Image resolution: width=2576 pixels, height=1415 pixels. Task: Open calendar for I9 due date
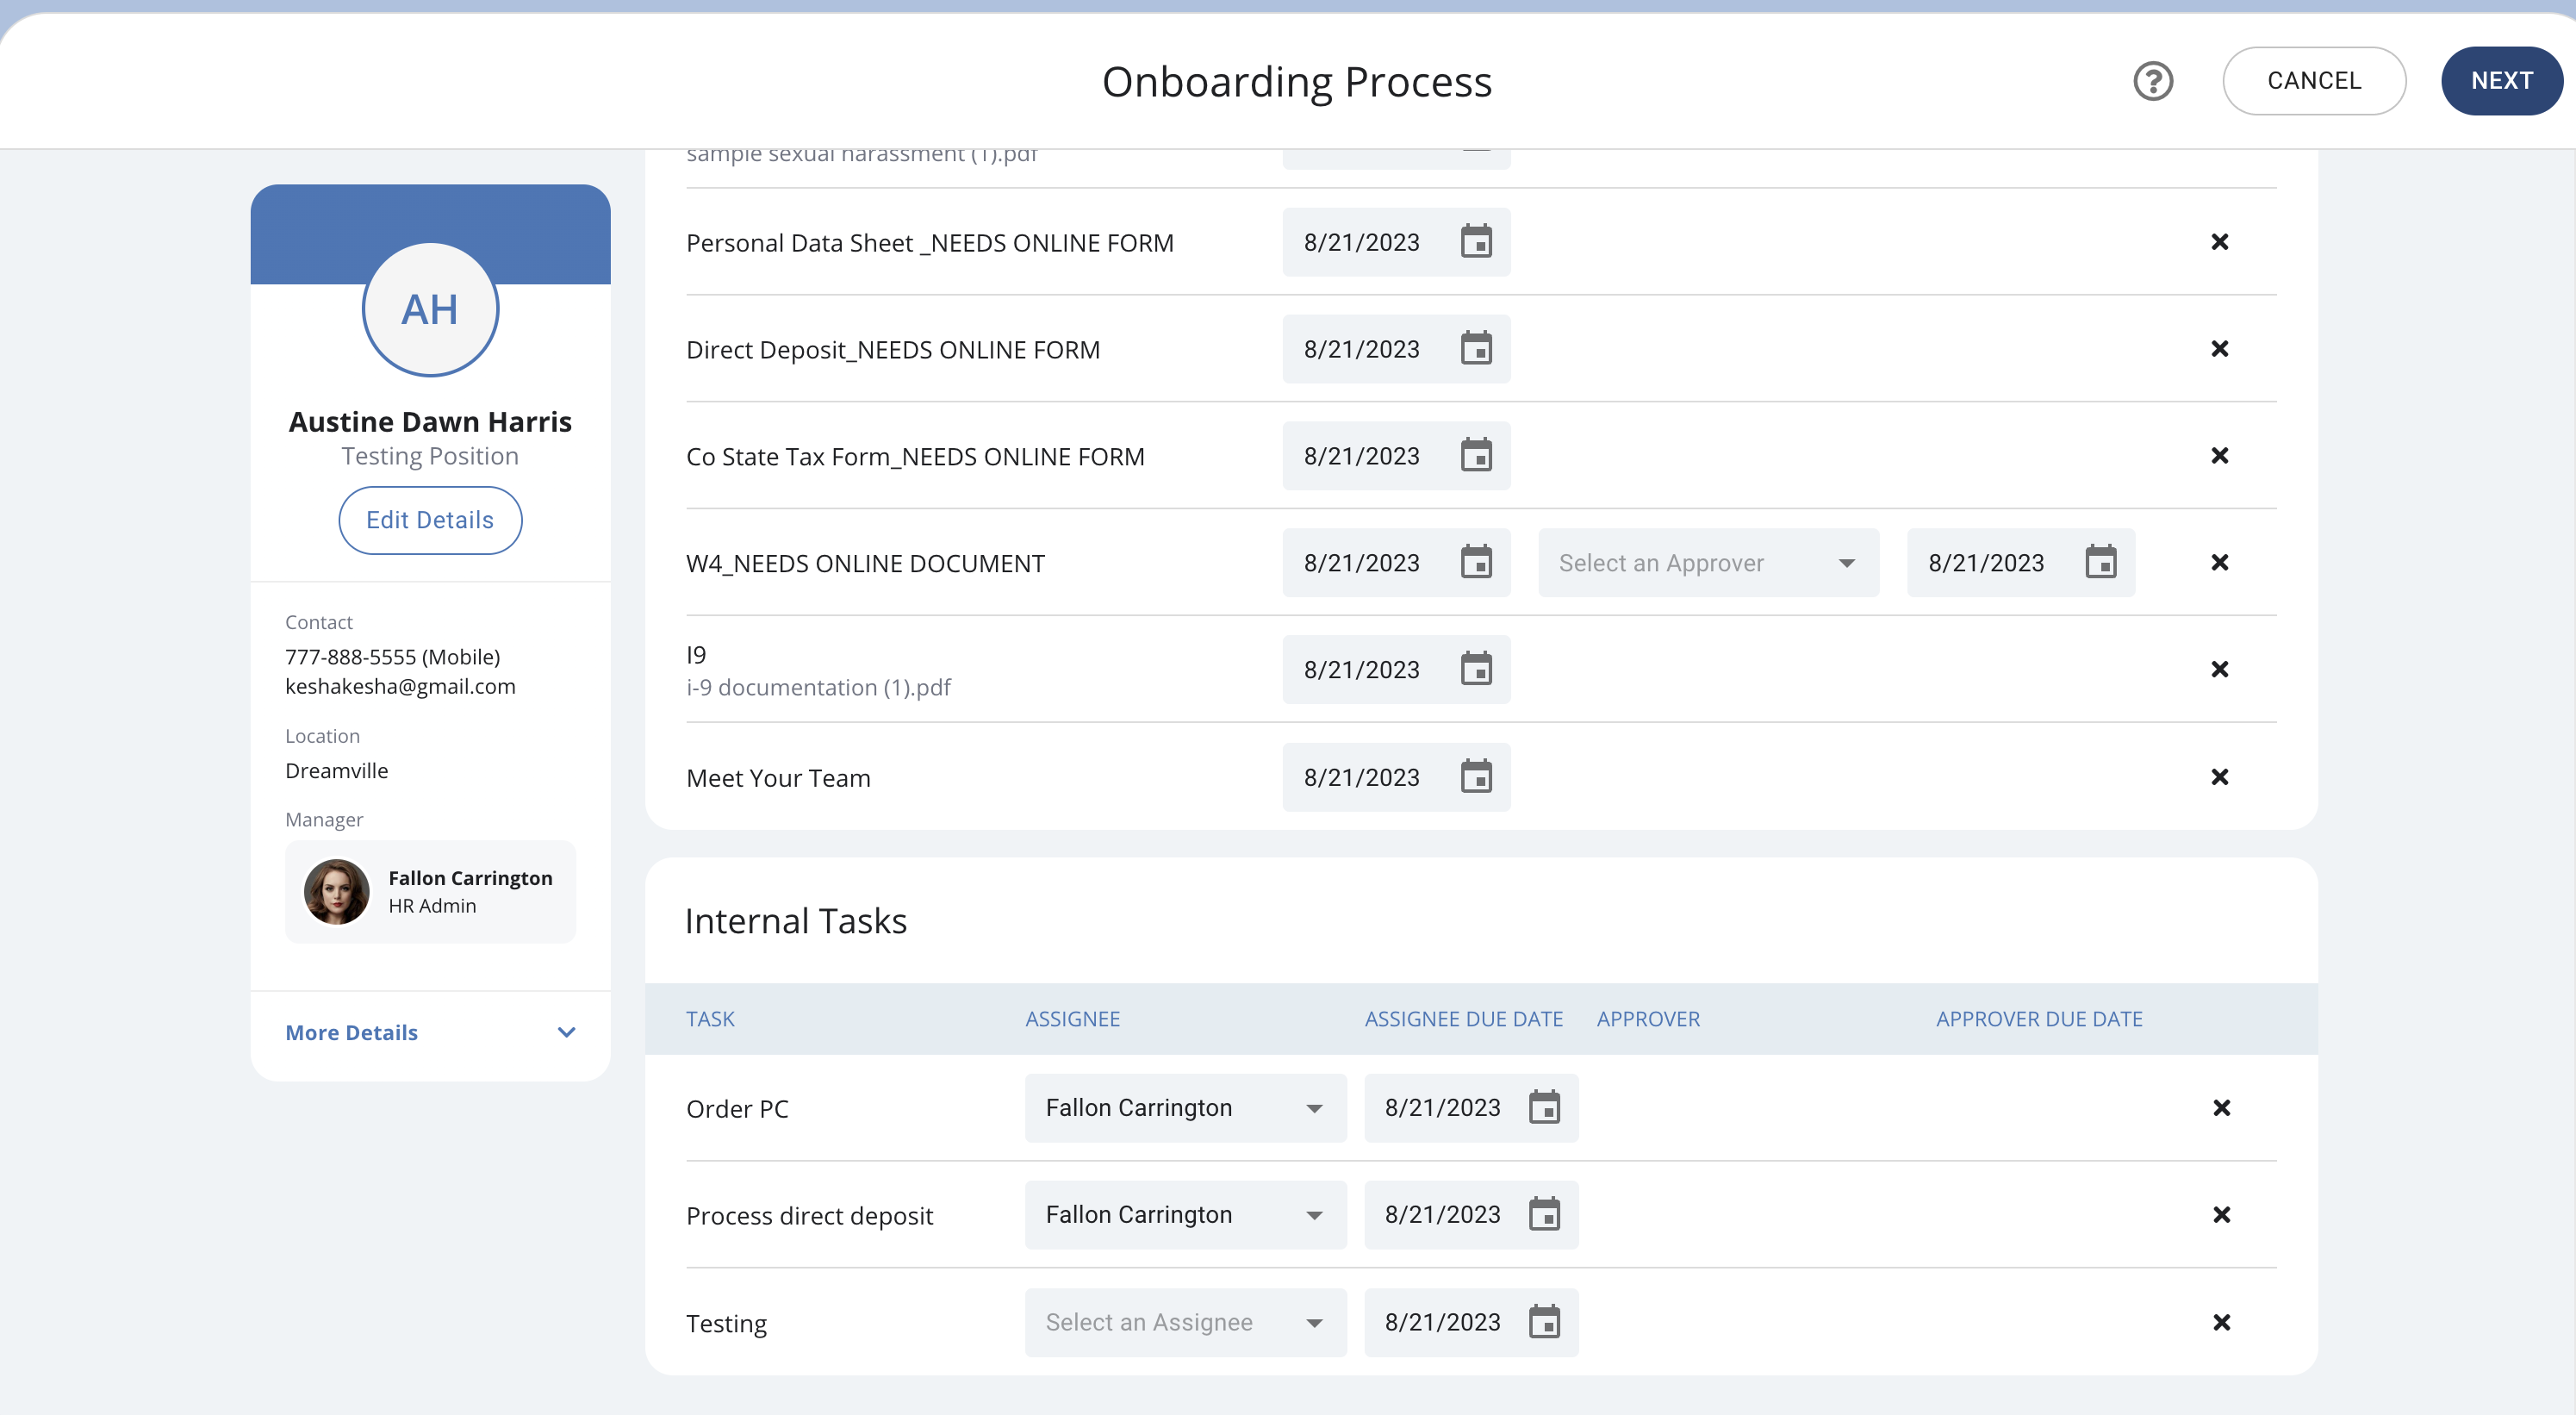(x=1476, y=669)
